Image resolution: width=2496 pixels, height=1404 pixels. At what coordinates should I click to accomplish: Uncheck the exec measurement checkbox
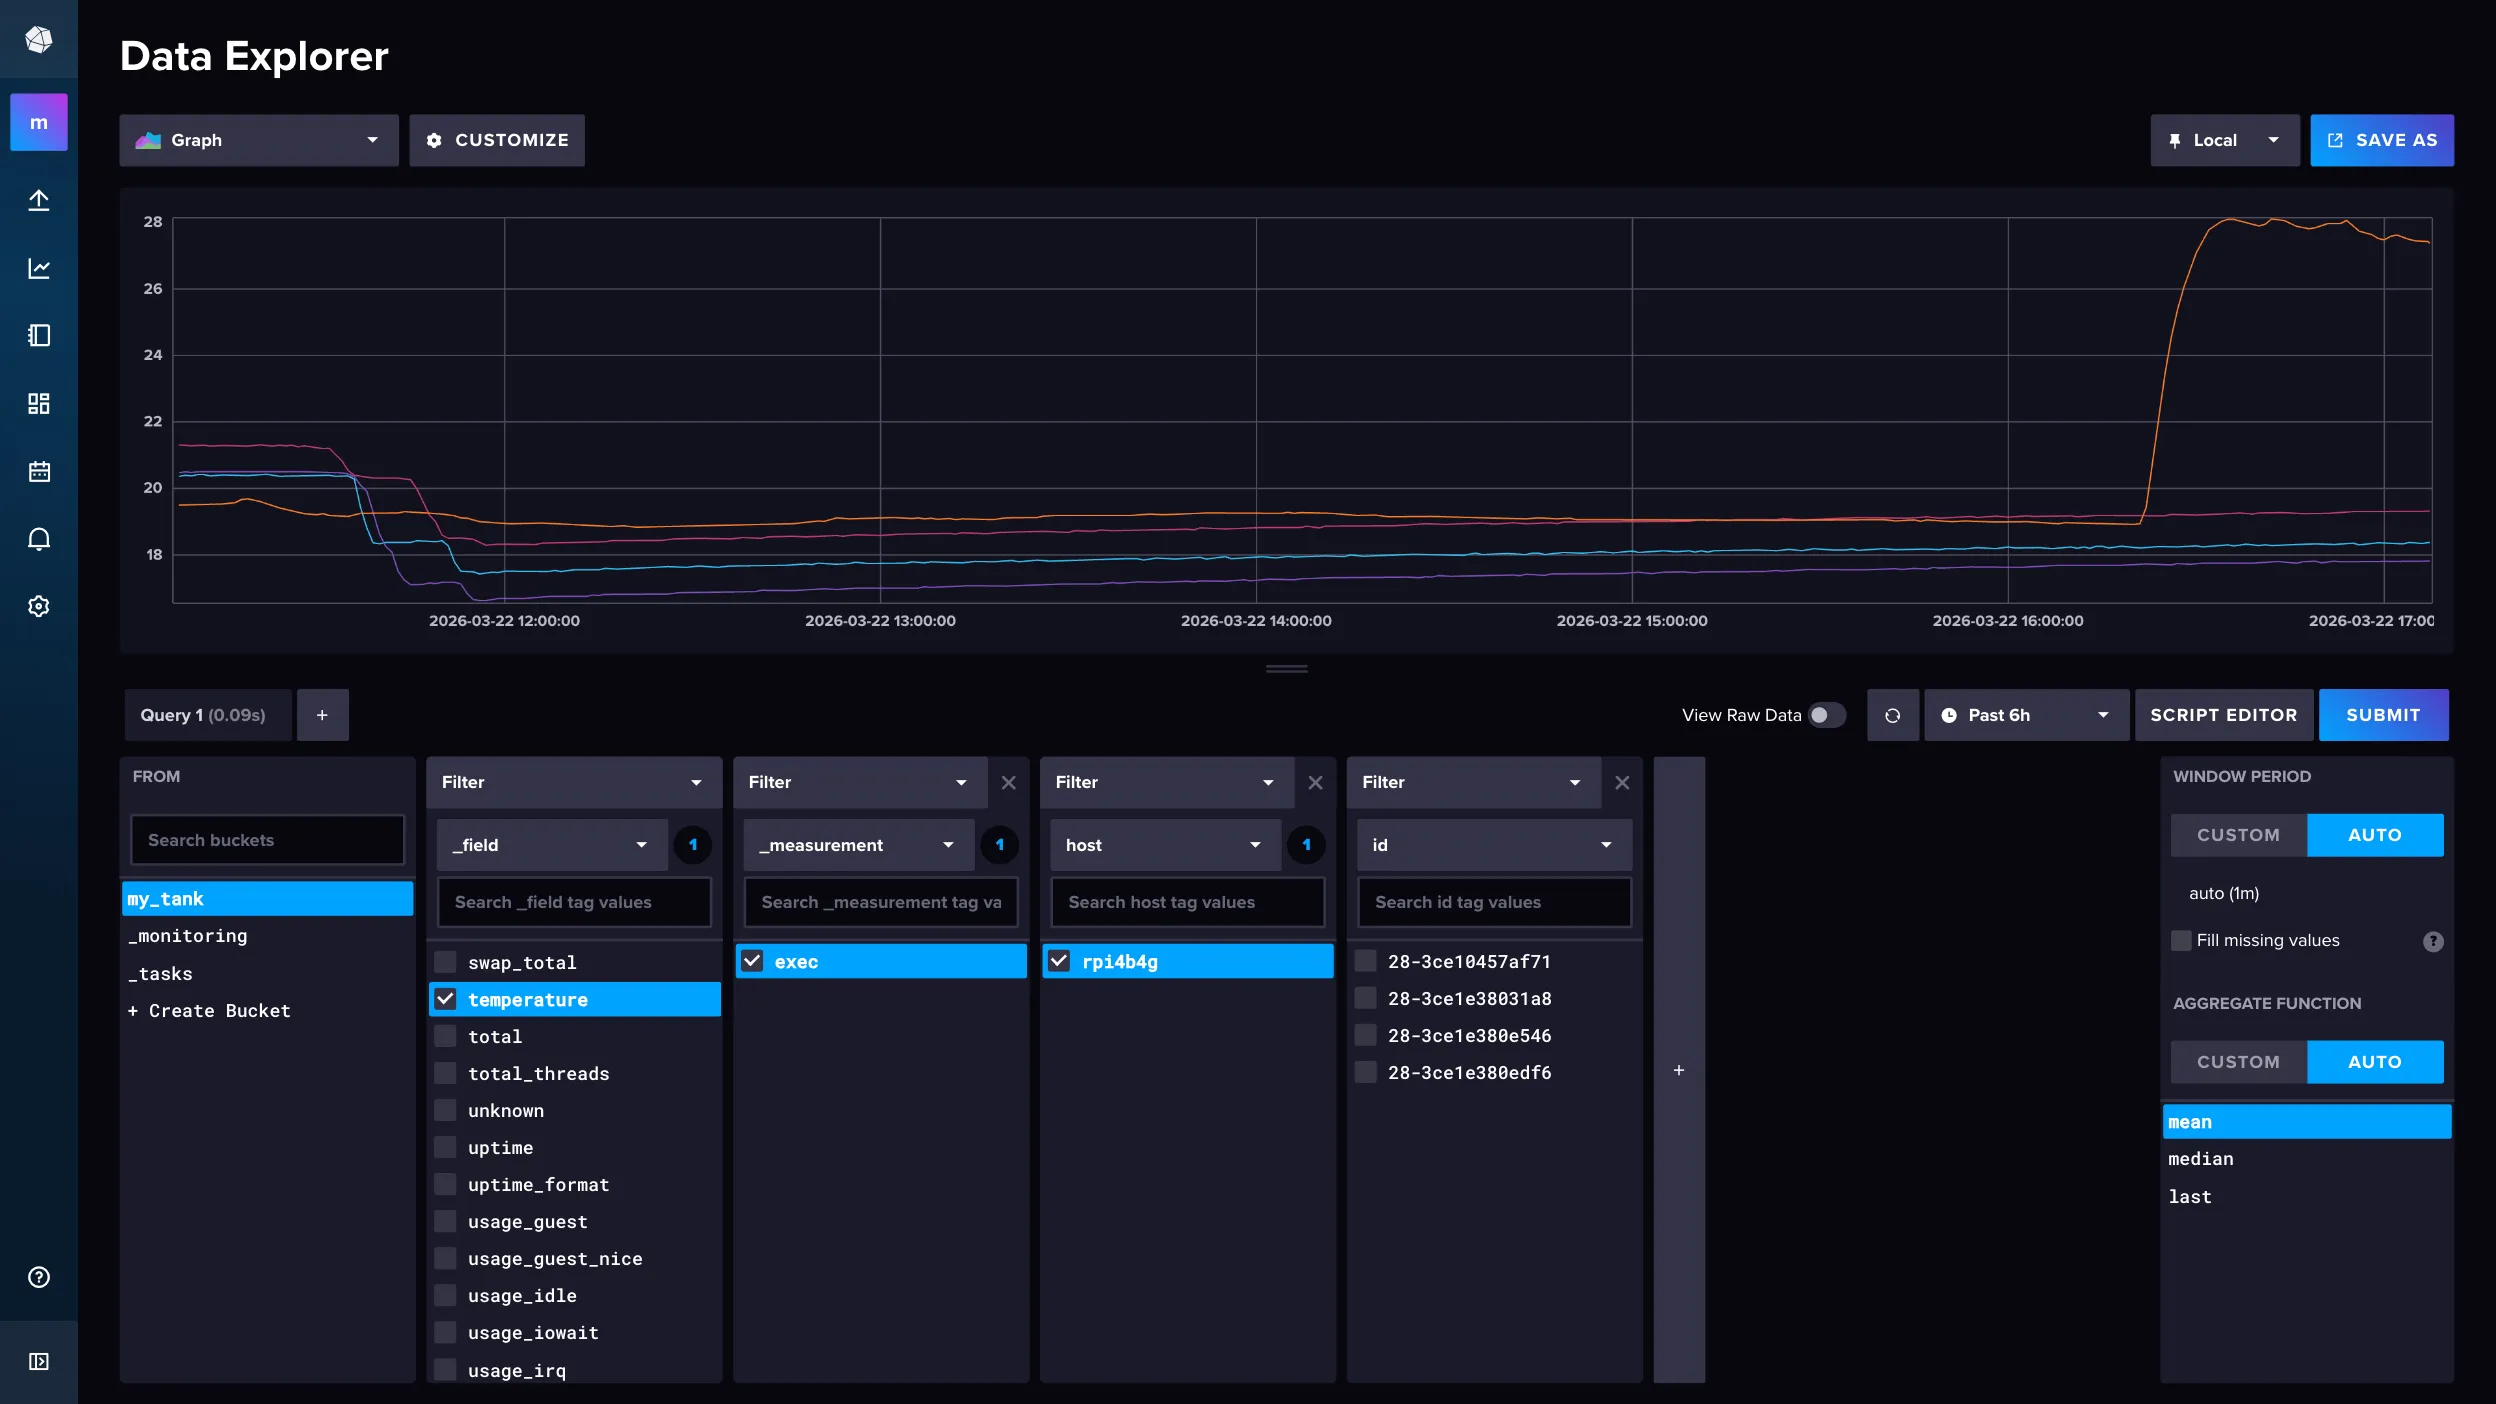click(752, 961)
